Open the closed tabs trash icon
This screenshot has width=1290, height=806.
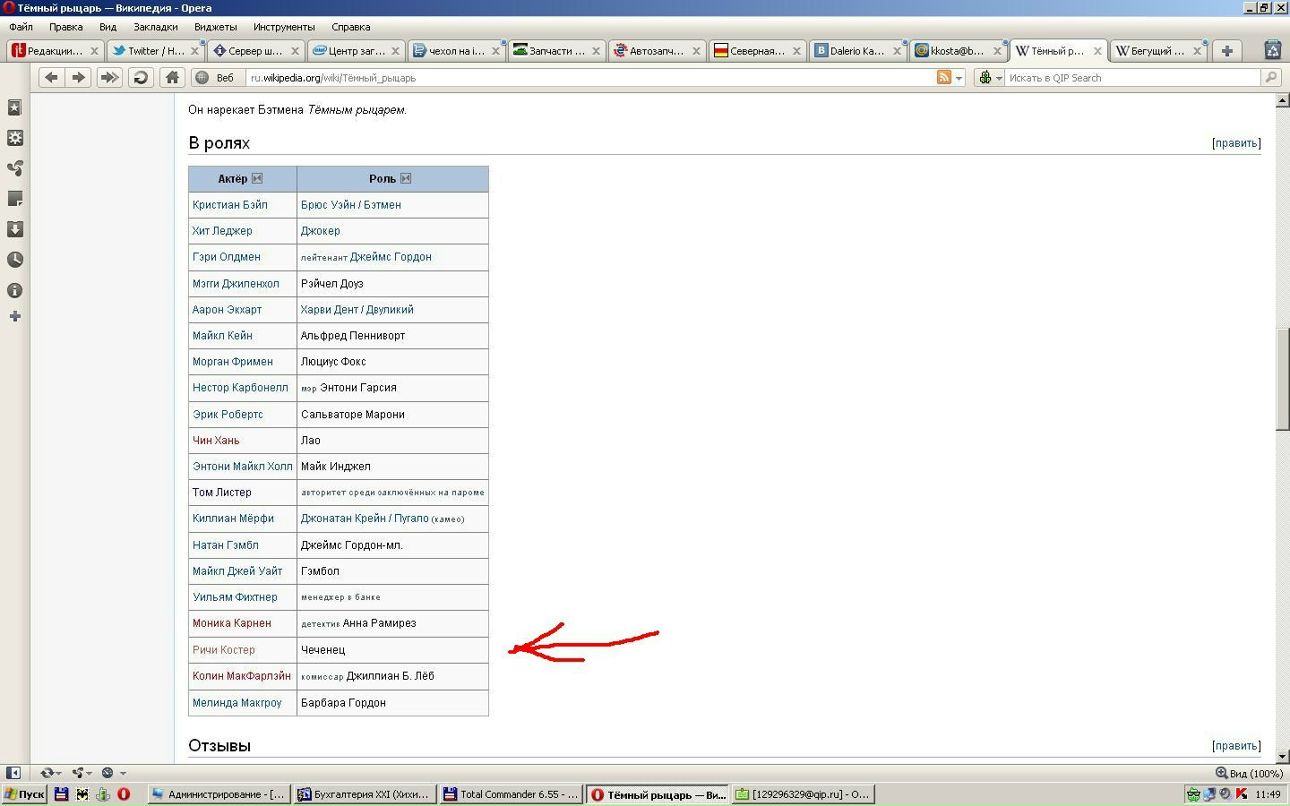coord(1273,50)
